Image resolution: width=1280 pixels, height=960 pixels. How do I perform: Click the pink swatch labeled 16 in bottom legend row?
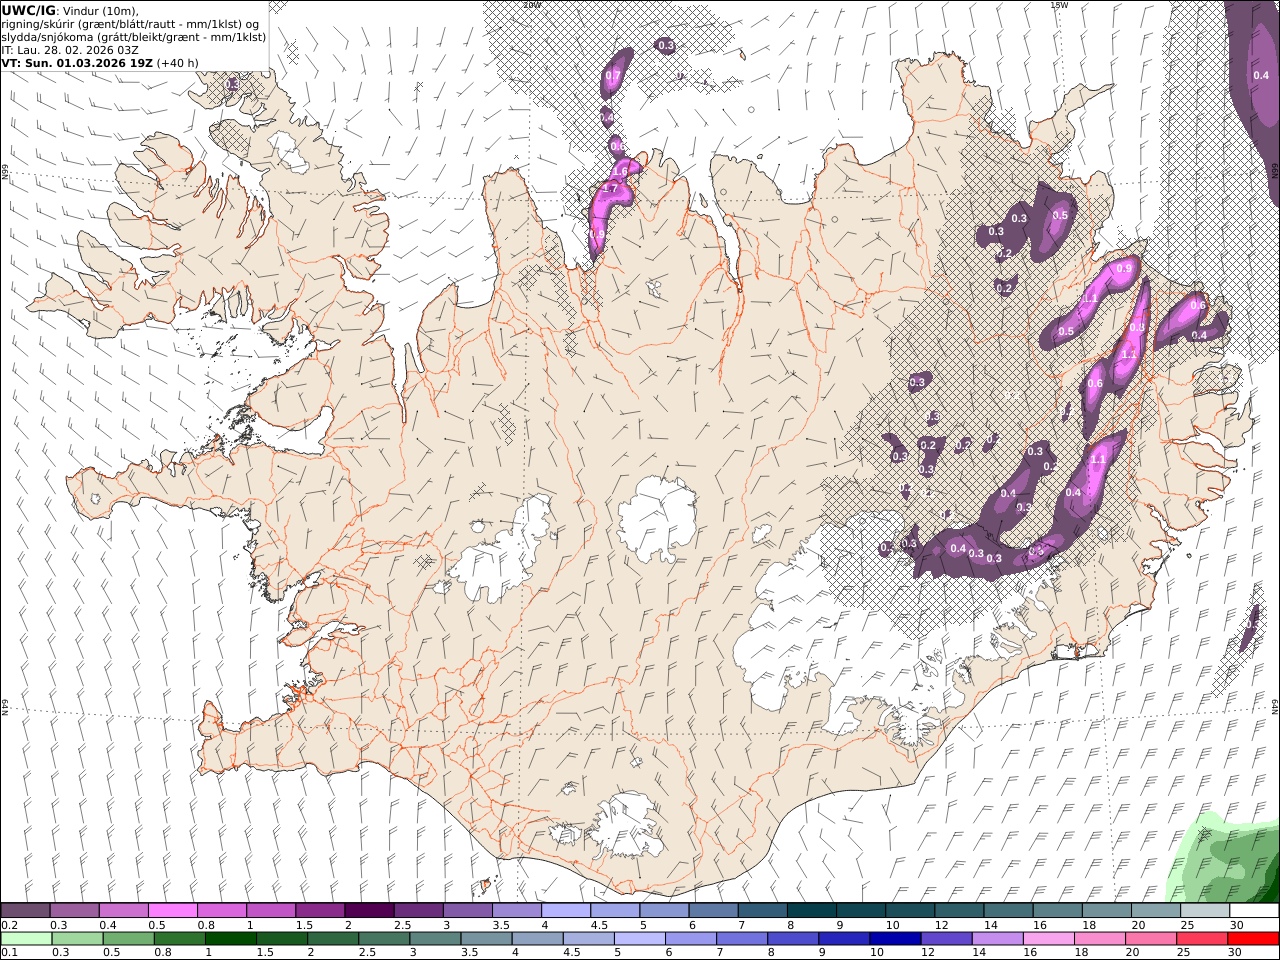coord(1048,939)
